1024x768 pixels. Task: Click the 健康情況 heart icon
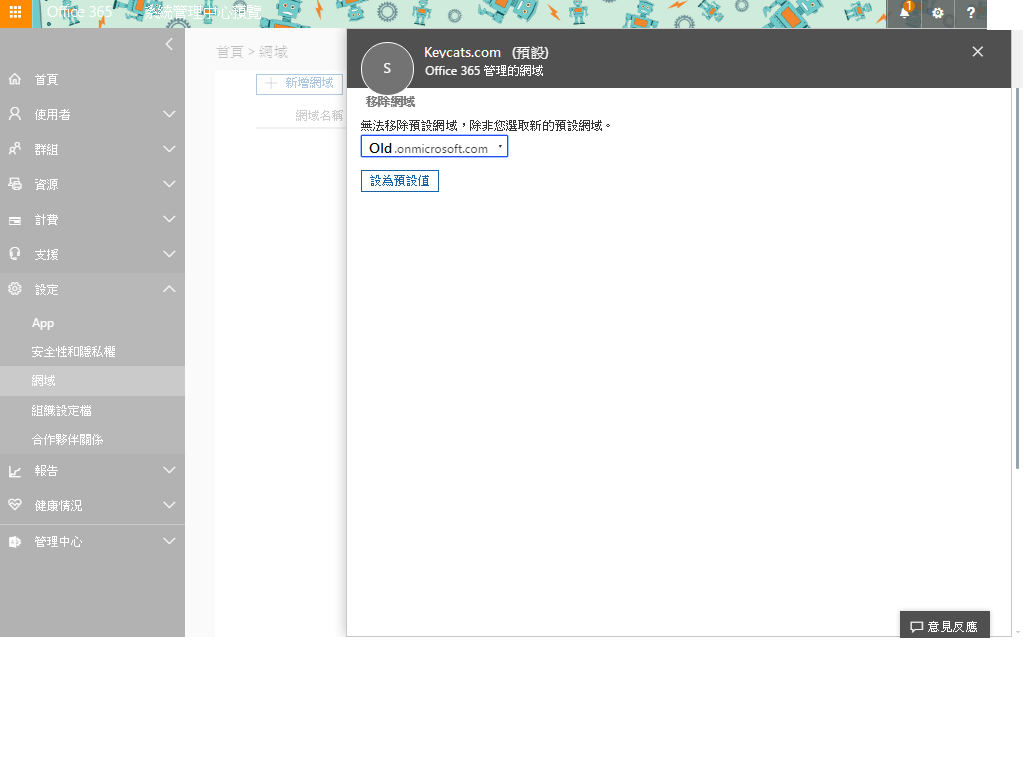coord(15,505)
